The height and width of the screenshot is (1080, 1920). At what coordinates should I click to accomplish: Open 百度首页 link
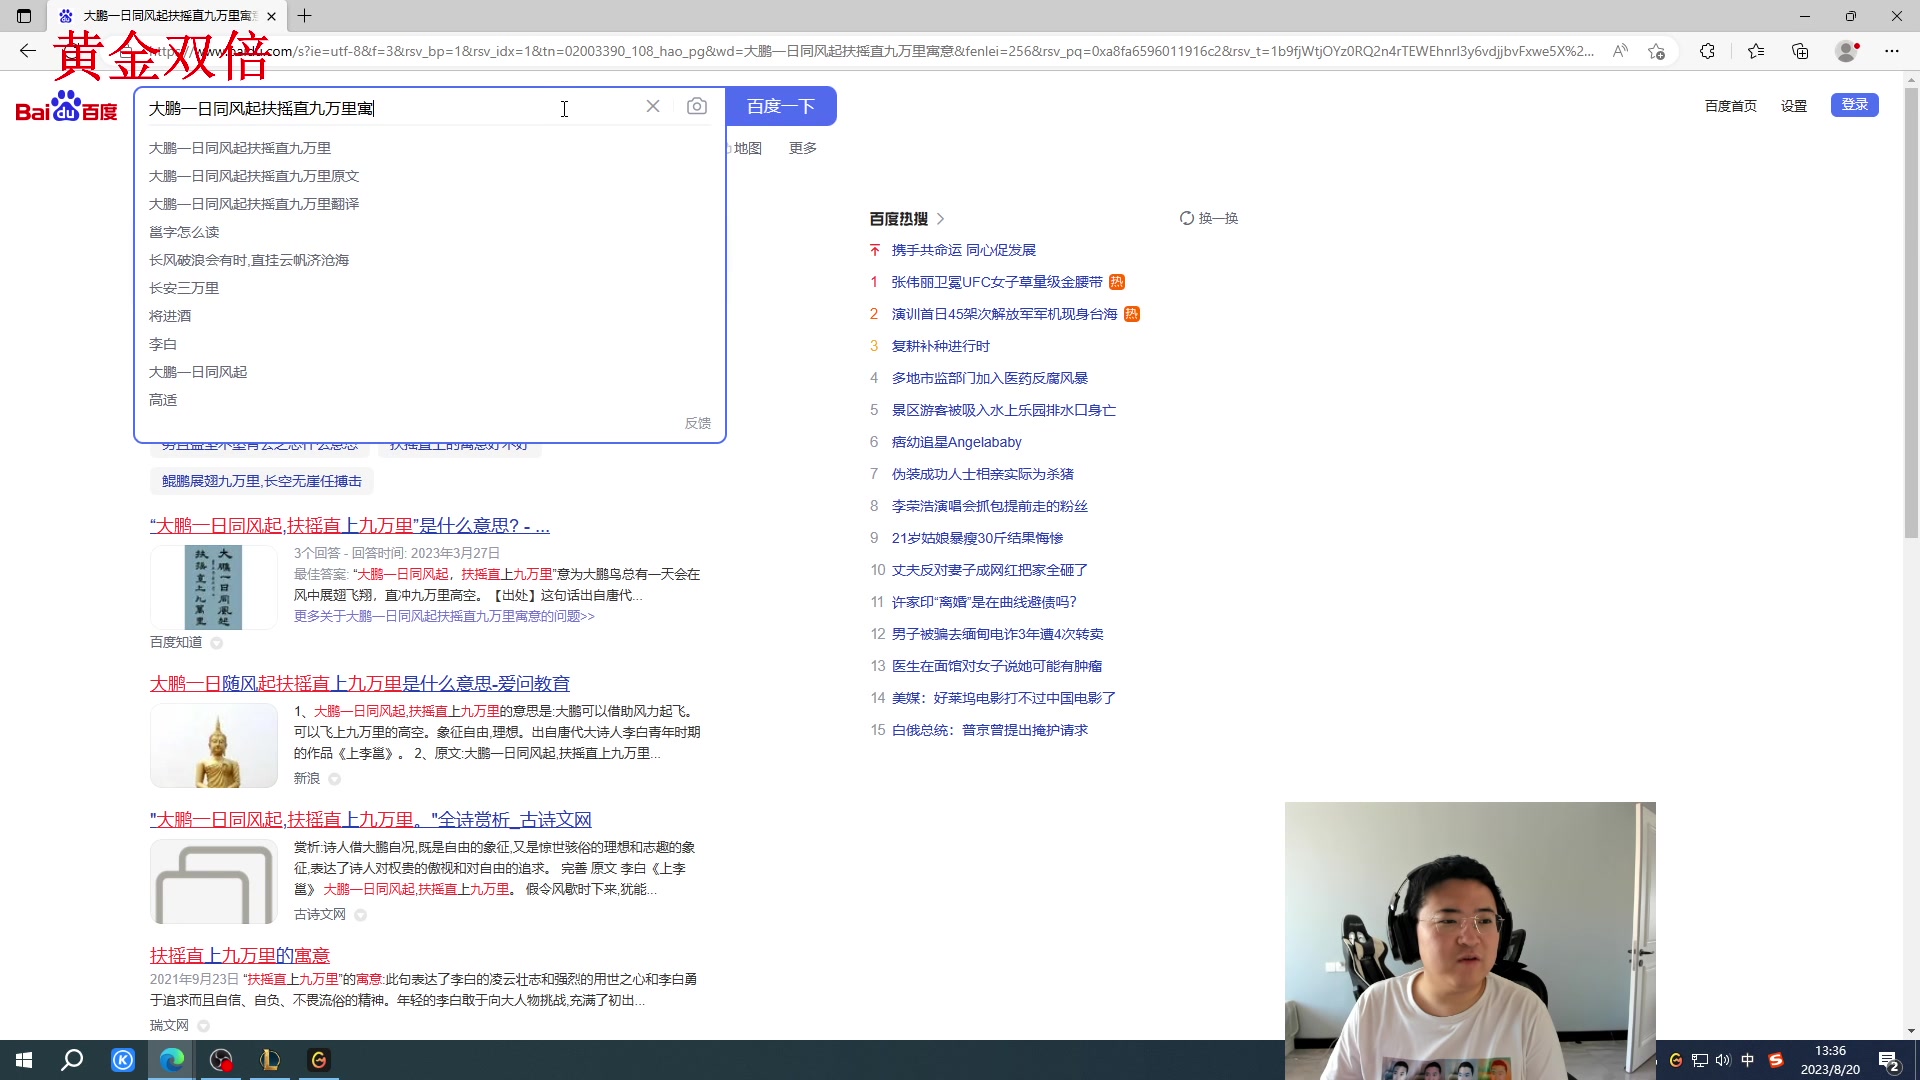pyautogui.click(x=1730, y=106)
